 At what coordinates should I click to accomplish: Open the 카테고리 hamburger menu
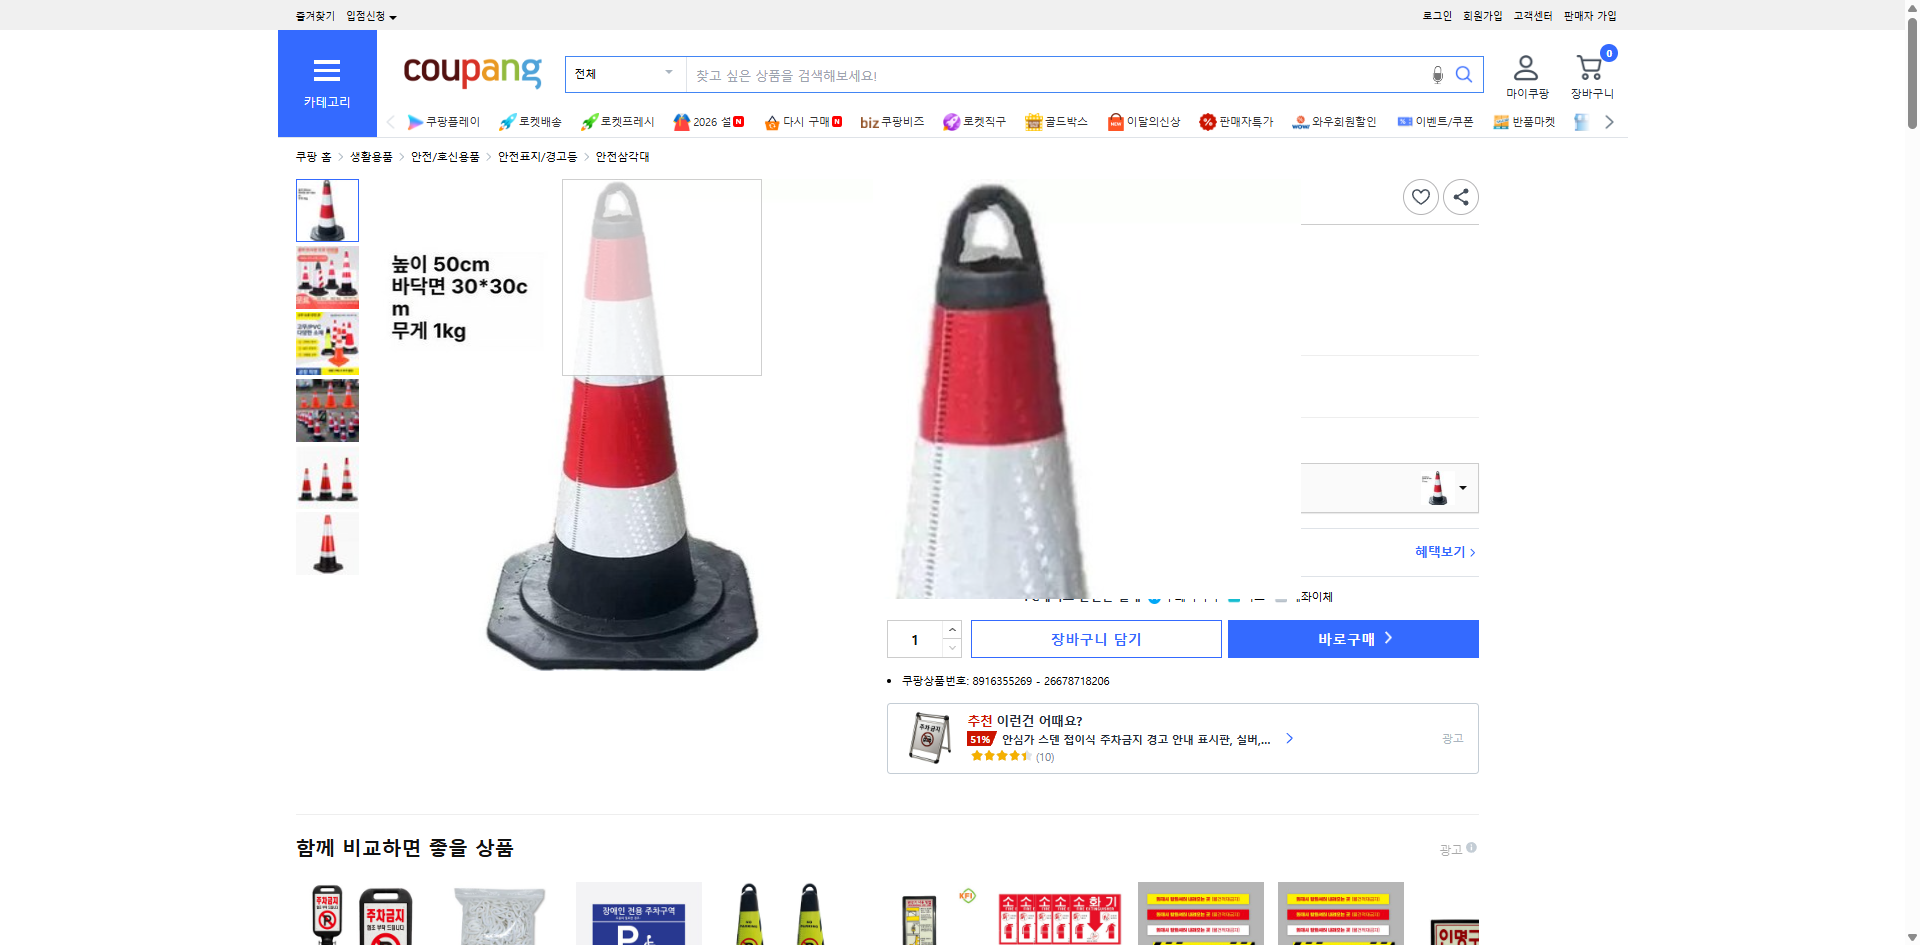tap(327, 83)
